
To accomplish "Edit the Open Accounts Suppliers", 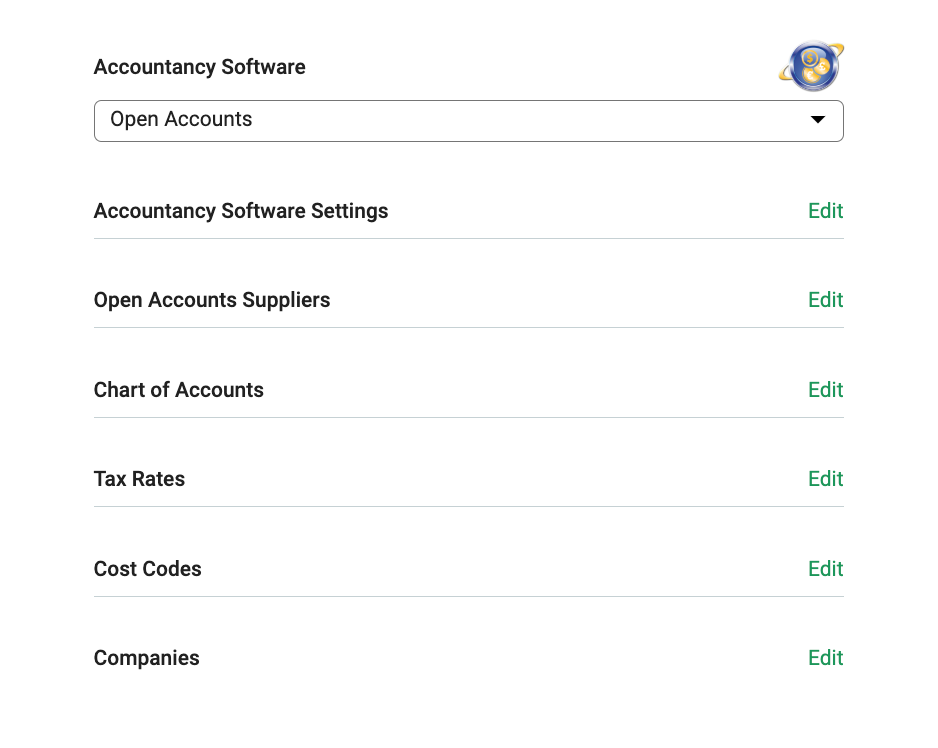I will (x=826, y=300).
